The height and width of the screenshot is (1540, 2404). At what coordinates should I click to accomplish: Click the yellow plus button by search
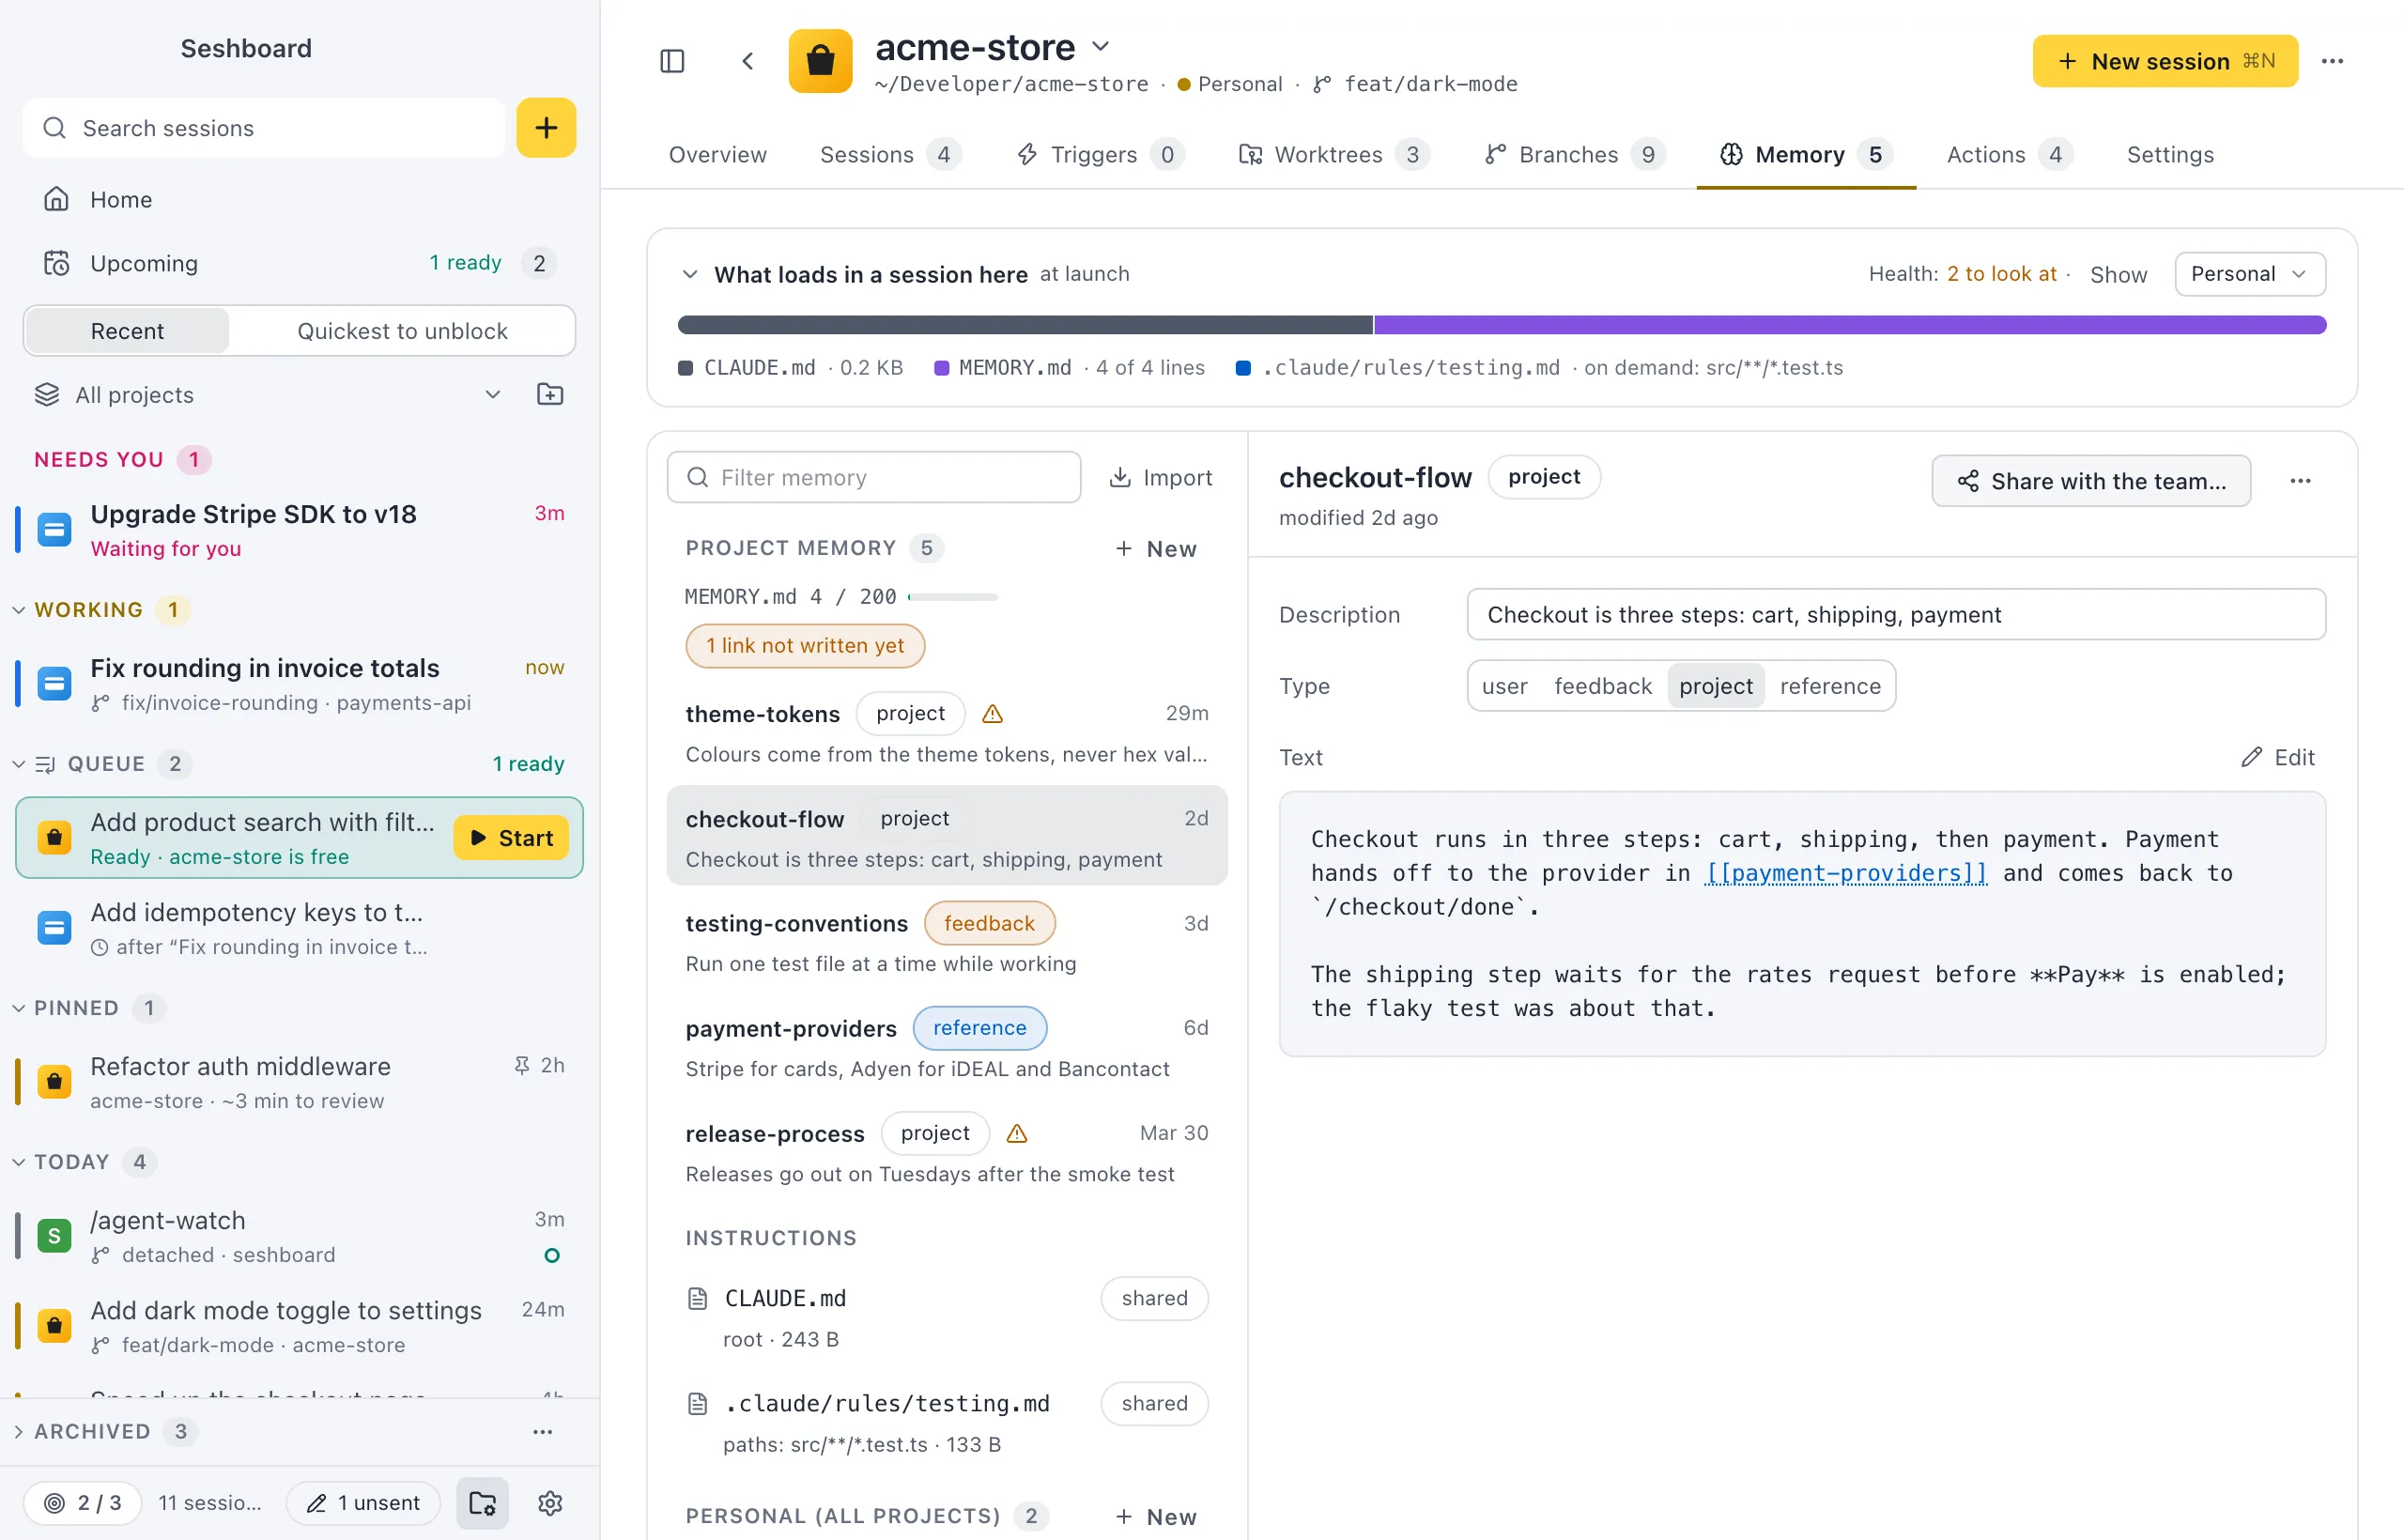(546, 128)
